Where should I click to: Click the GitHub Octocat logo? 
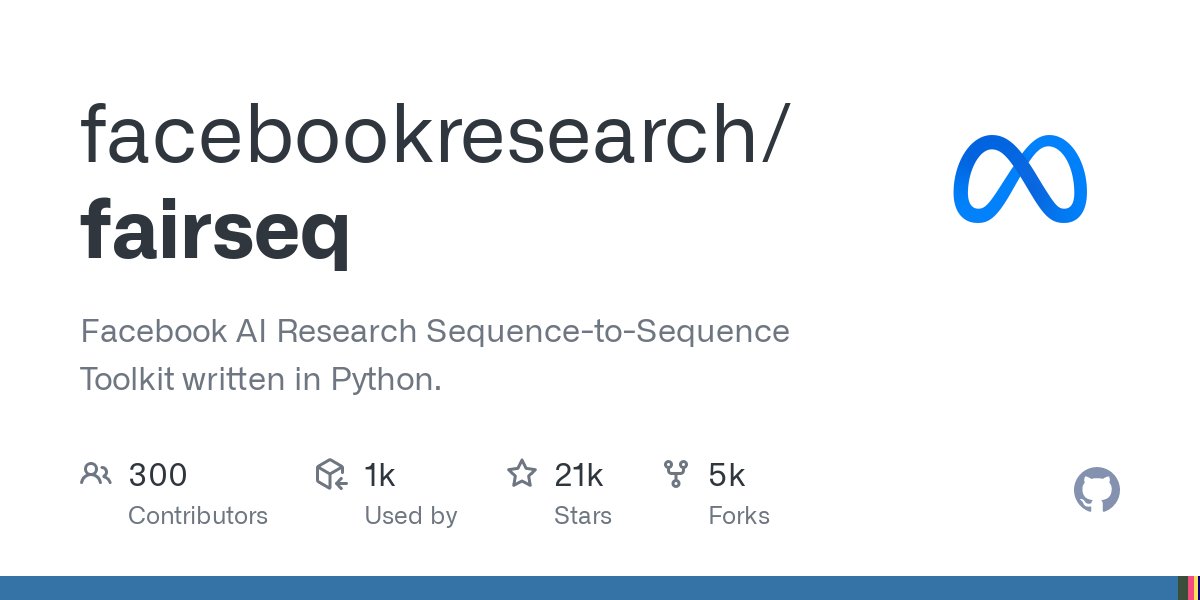click(1096, 491)
